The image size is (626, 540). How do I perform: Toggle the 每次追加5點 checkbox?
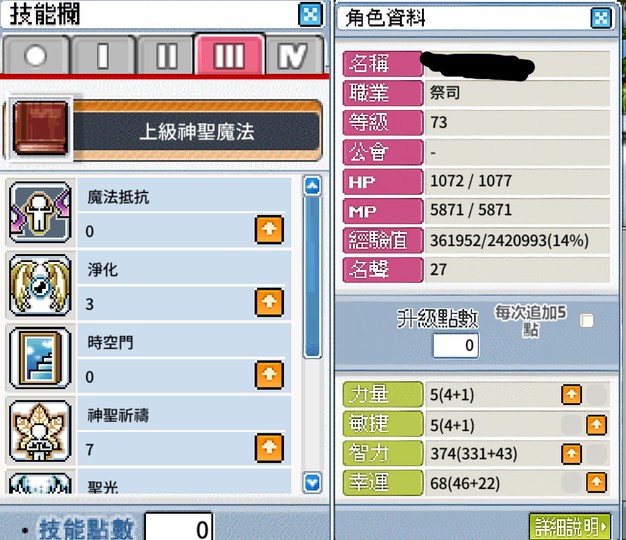click(586, 320)
